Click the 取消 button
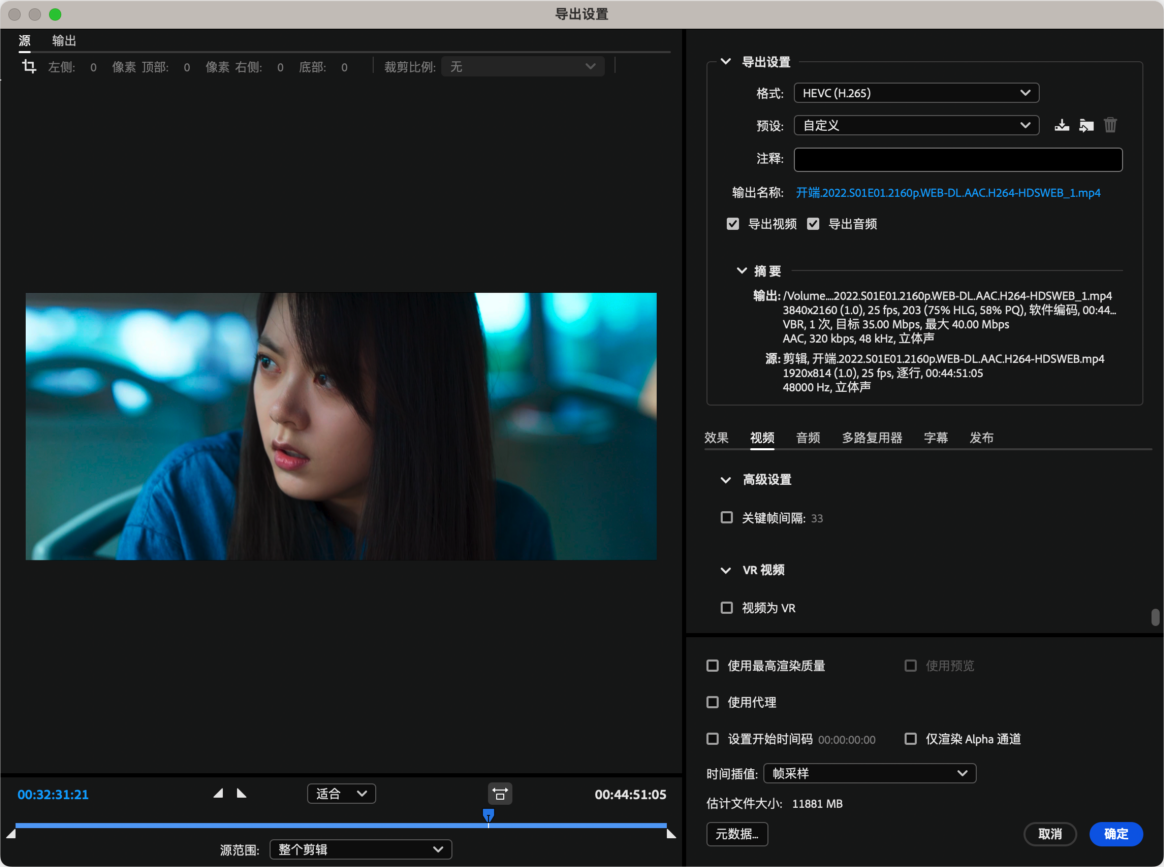 point(1050,834)
